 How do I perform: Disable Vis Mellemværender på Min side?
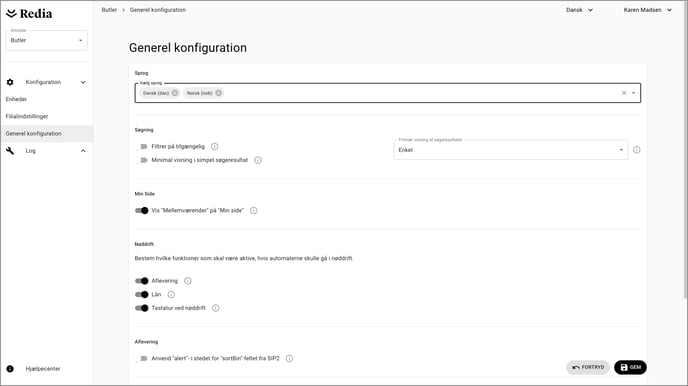tap(141, 211)
